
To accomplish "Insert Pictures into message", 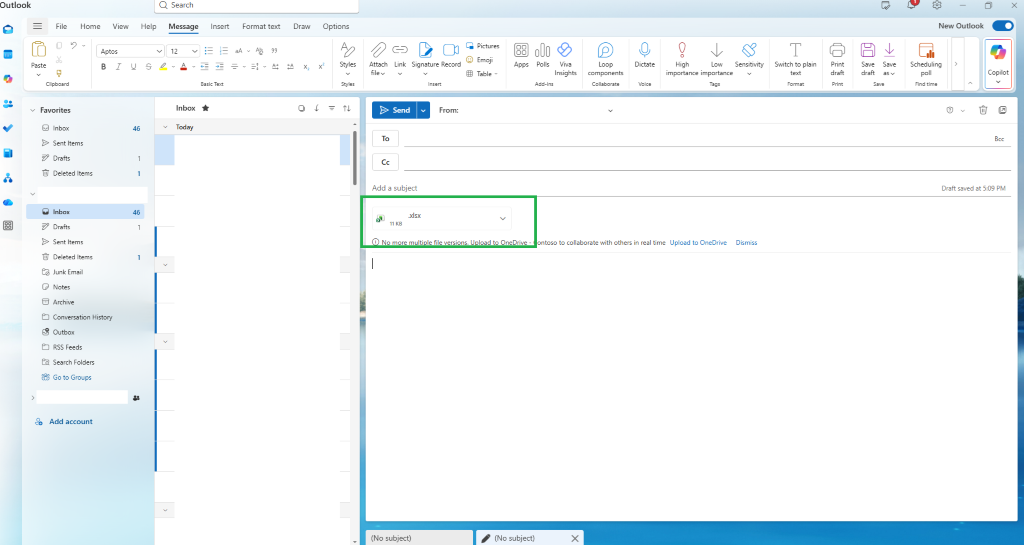I will click(x=483, y=46).
